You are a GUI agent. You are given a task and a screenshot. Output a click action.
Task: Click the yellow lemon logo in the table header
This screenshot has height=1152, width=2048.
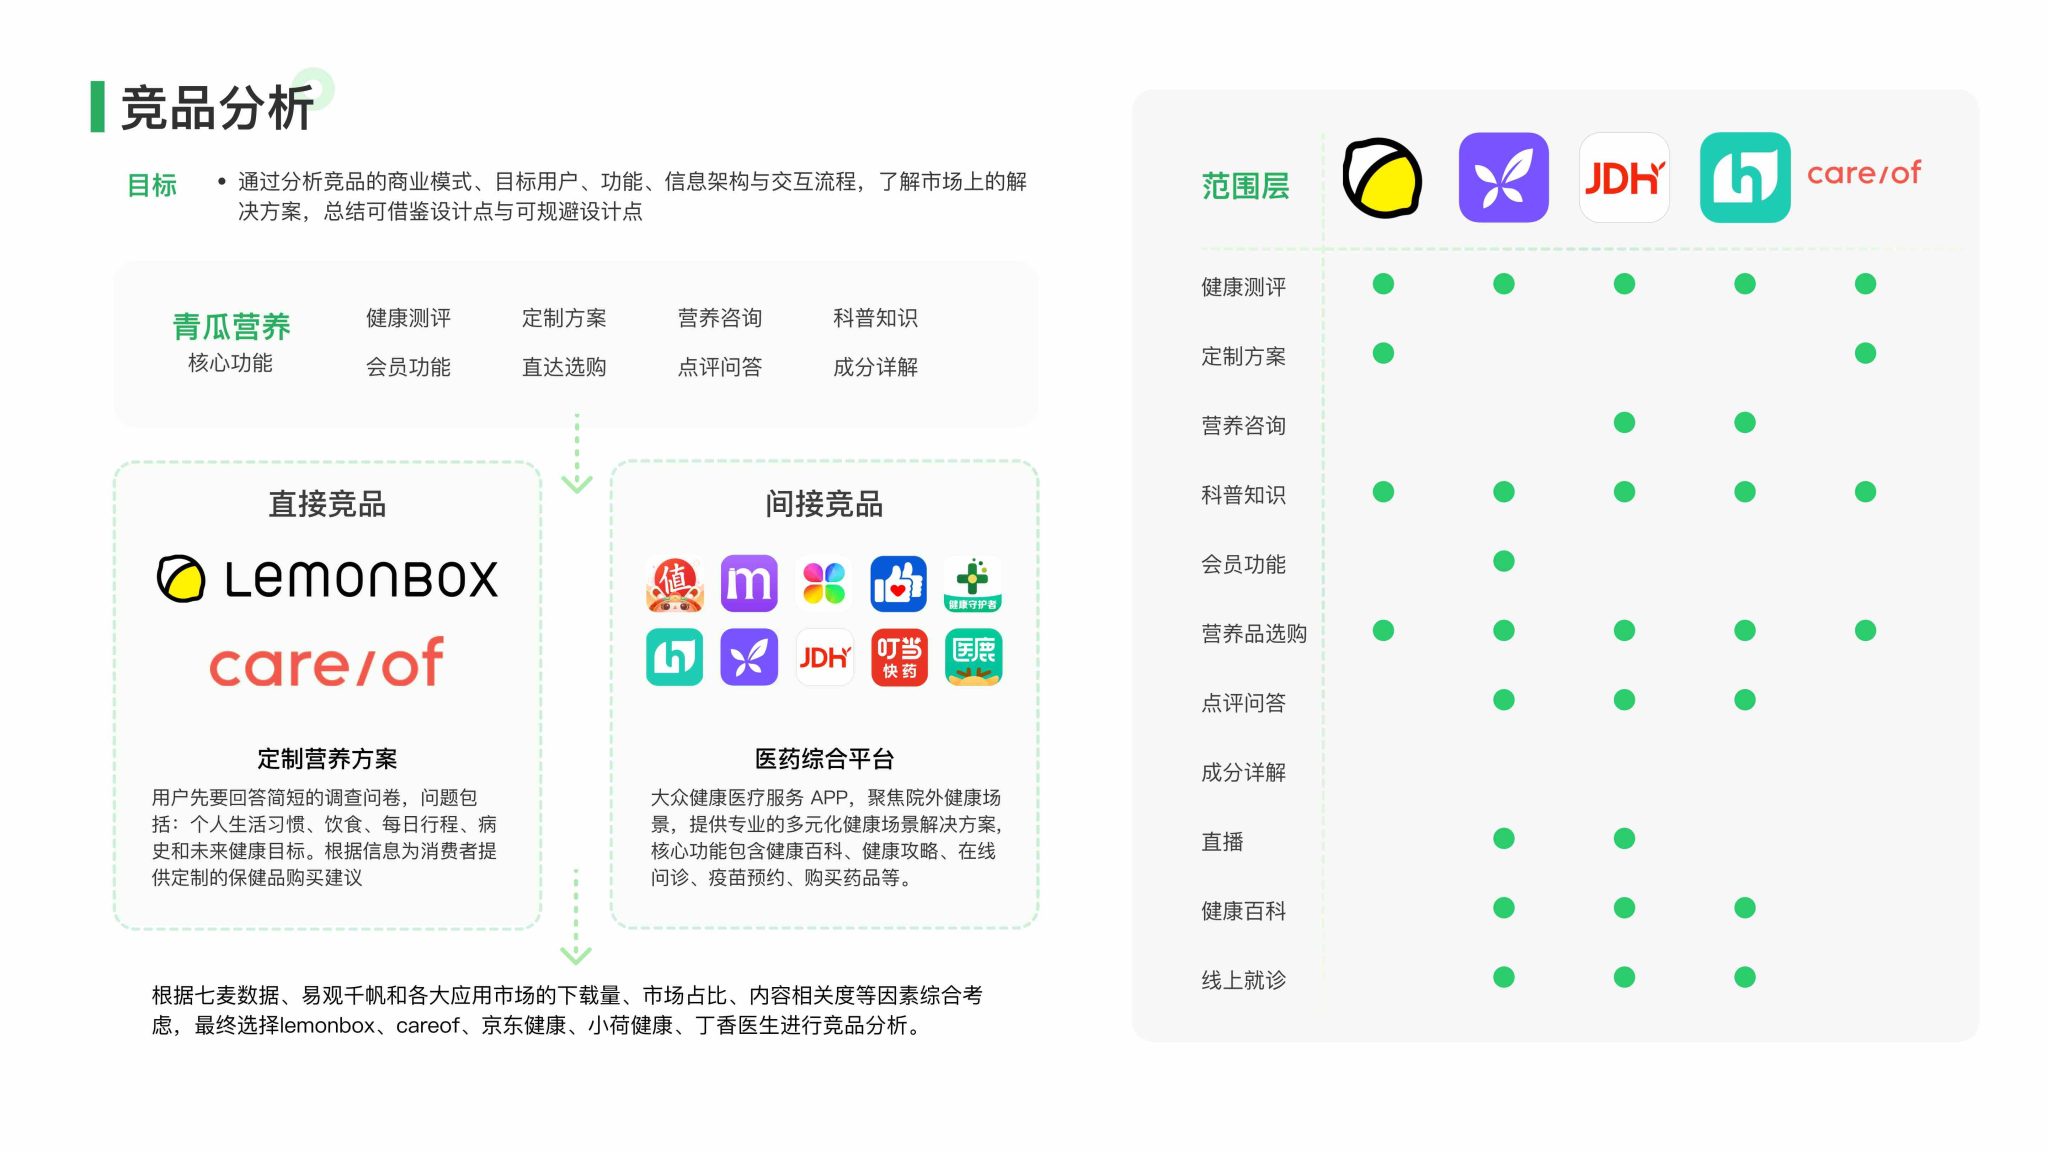tap(1382, 178)
